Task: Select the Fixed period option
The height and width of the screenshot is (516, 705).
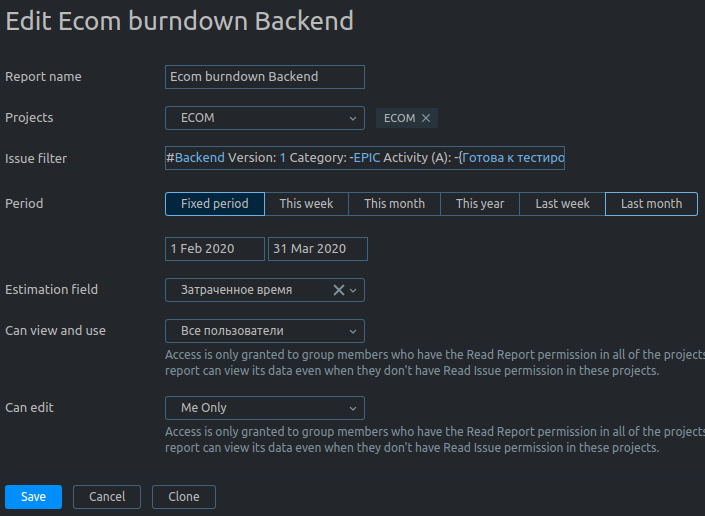Action: [214, 204]
